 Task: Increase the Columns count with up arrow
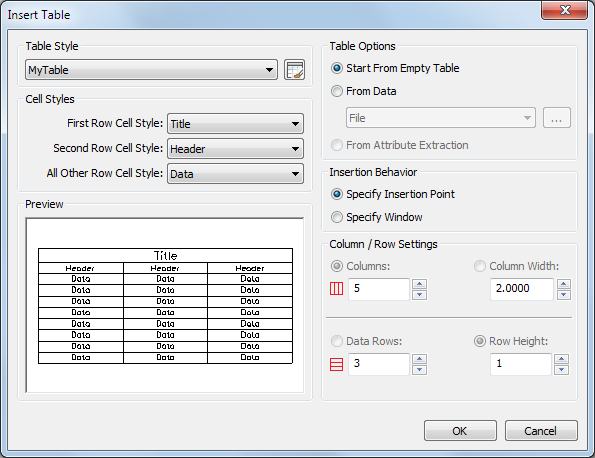click(419, 284)
